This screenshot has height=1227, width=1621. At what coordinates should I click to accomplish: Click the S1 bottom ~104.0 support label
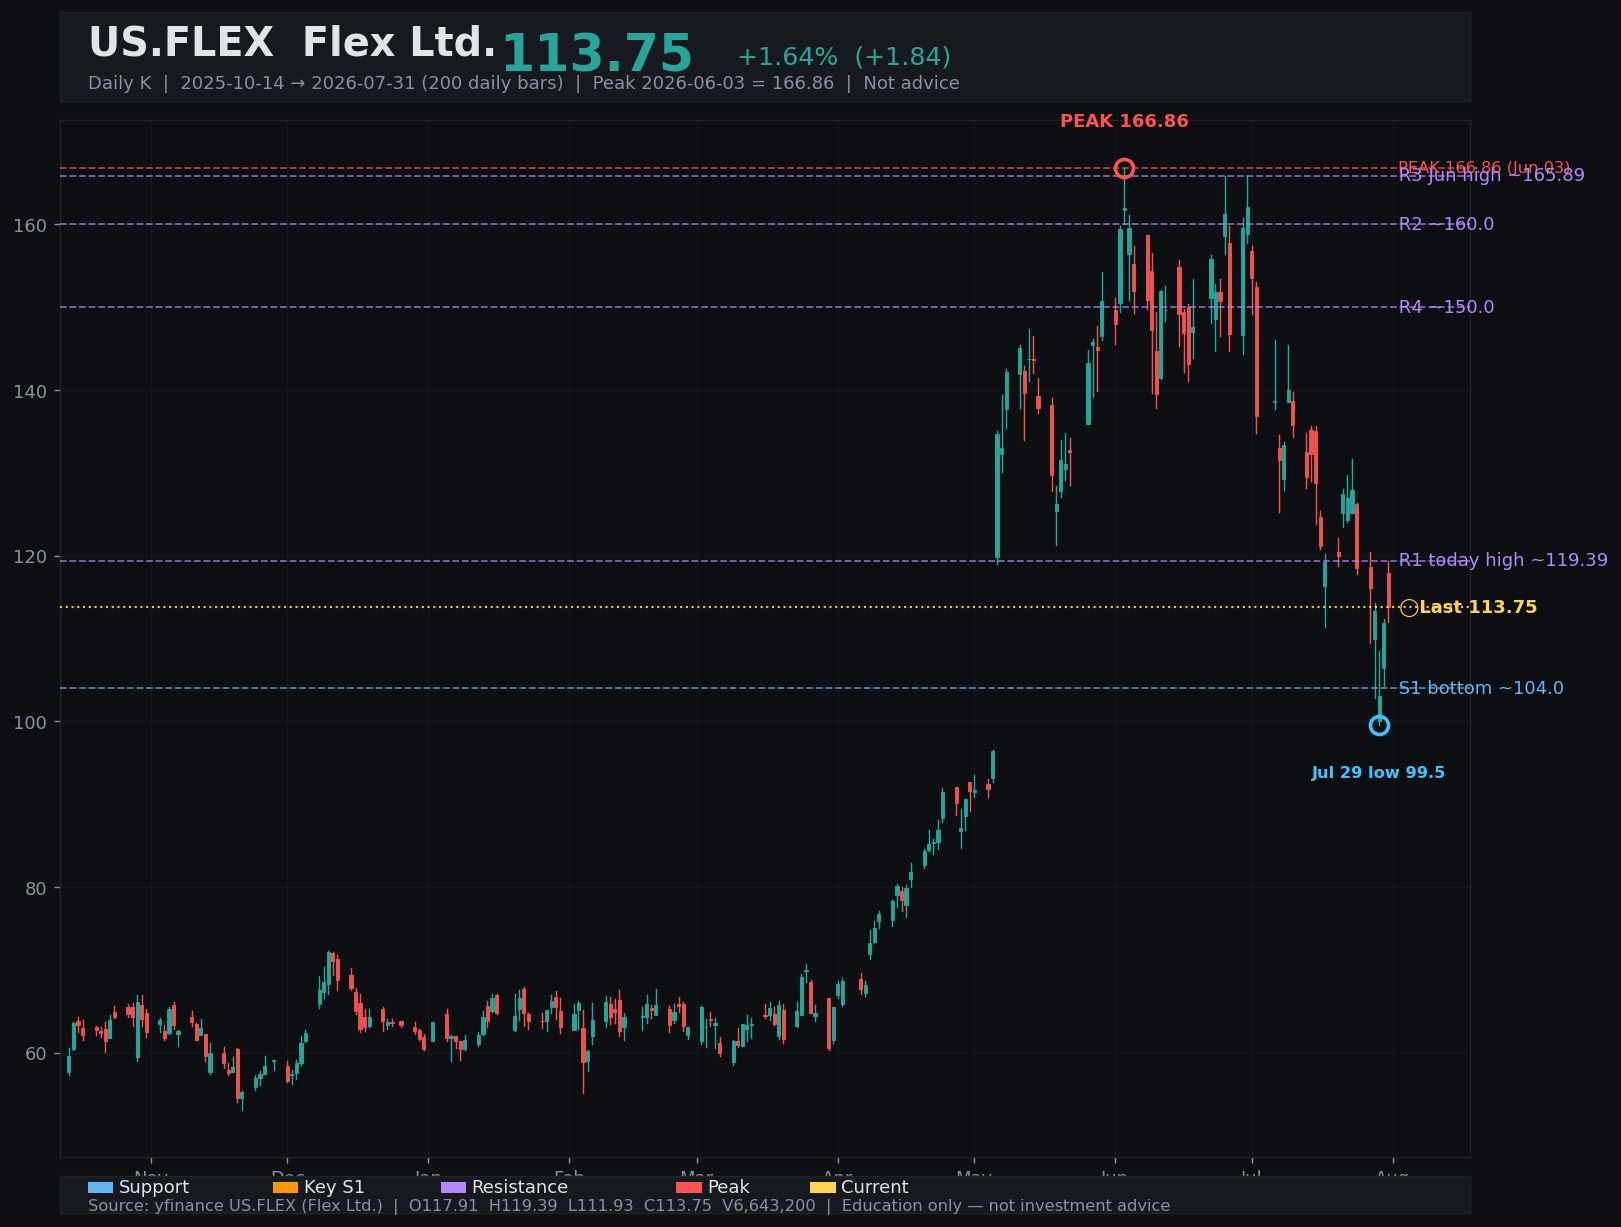(1481, 688)
